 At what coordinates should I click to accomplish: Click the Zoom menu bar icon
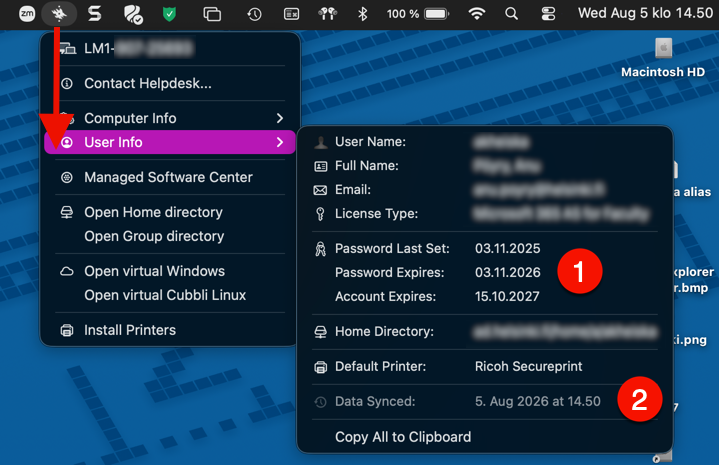tap(27, 14)
